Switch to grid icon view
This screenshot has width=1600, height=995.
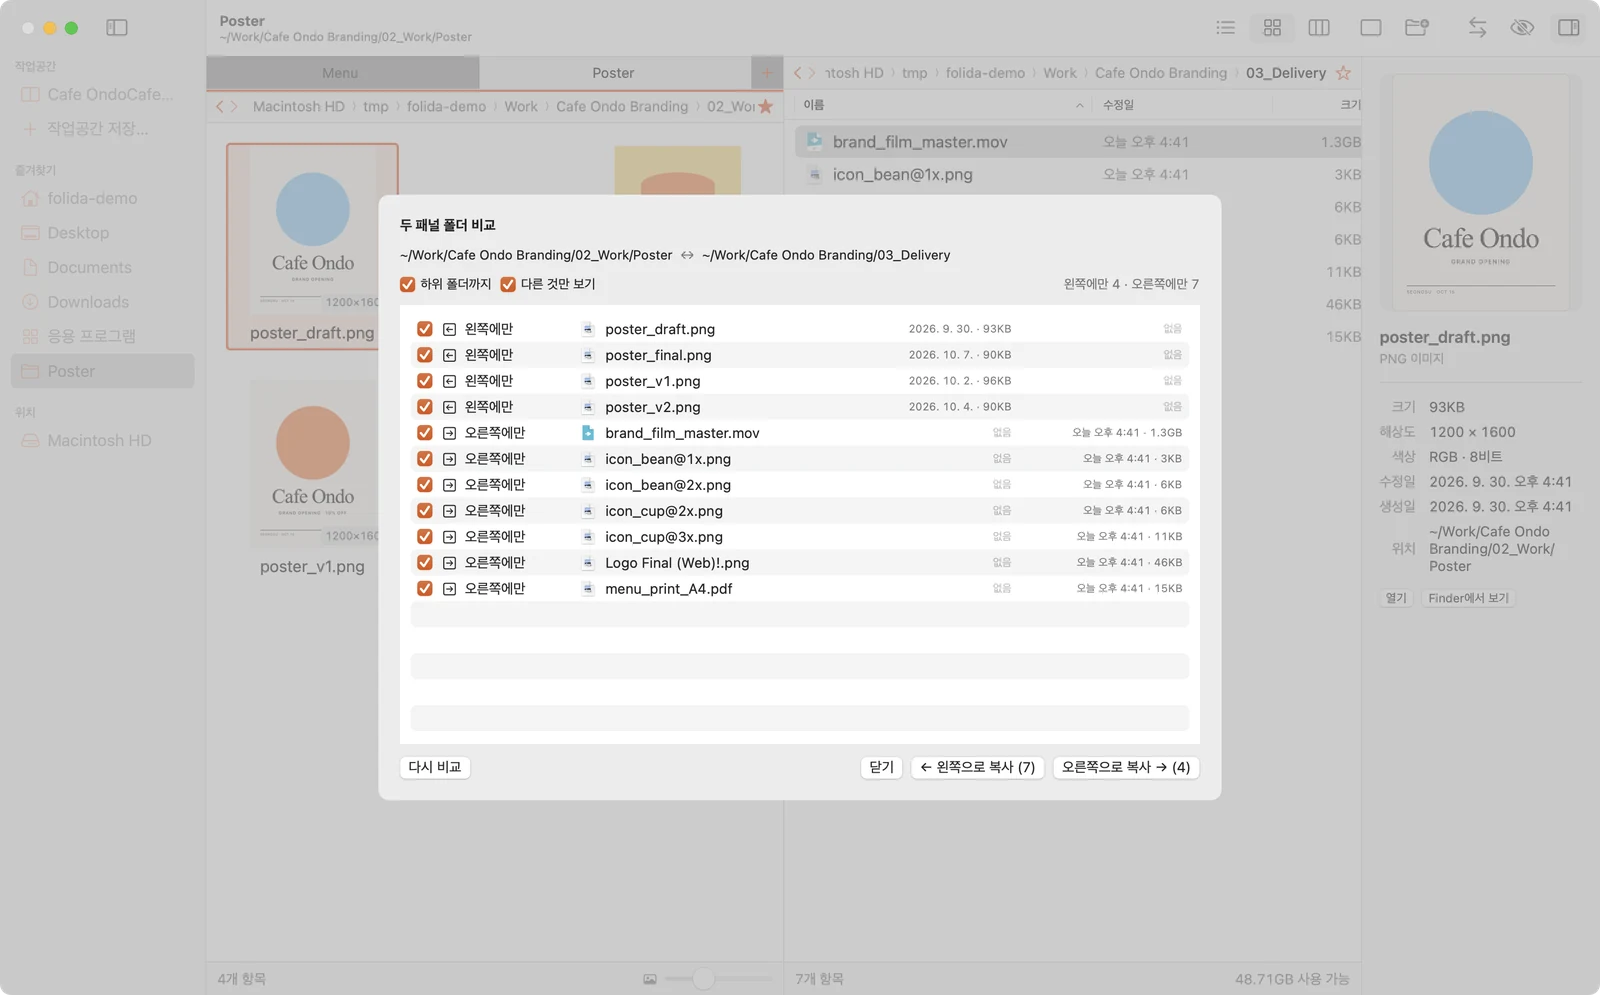click(1272, 28)
